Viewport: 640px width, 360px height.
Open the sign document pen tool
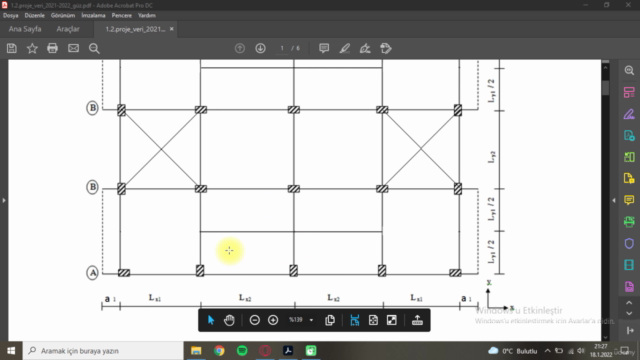pyautogui.click(x=365, y=48)
